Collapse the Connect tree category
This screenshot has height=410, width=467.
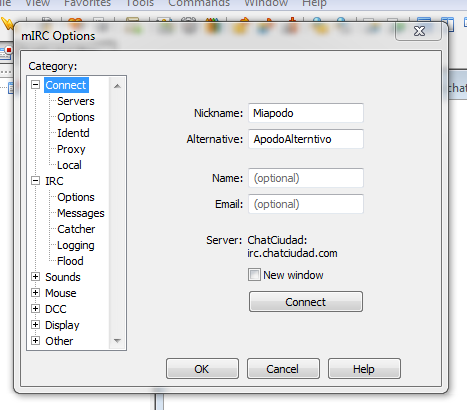36,84
